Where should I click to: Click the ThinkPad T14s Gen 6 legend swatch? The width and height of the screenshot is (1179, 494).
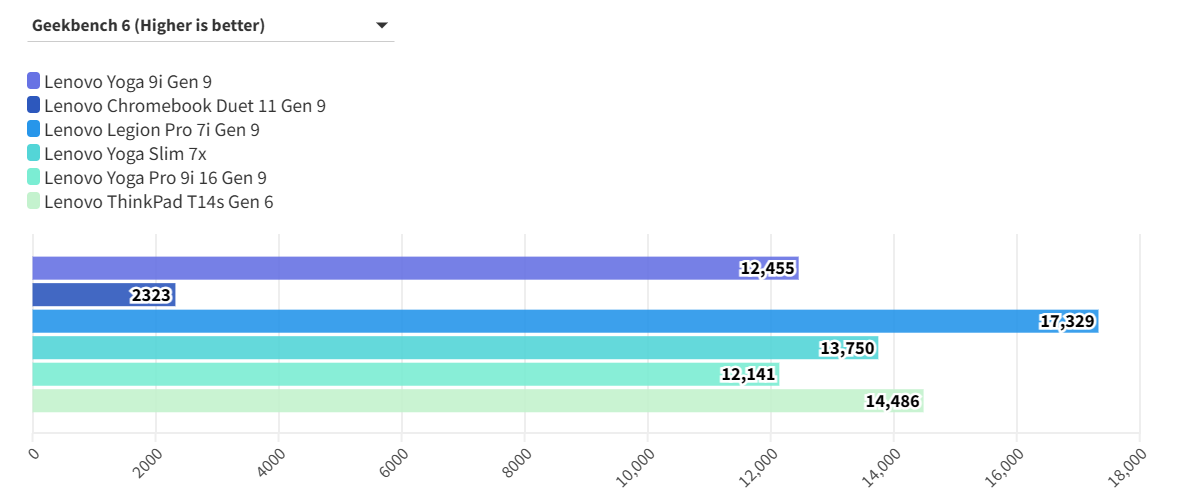pyautogui.click(x=34, y=202)
